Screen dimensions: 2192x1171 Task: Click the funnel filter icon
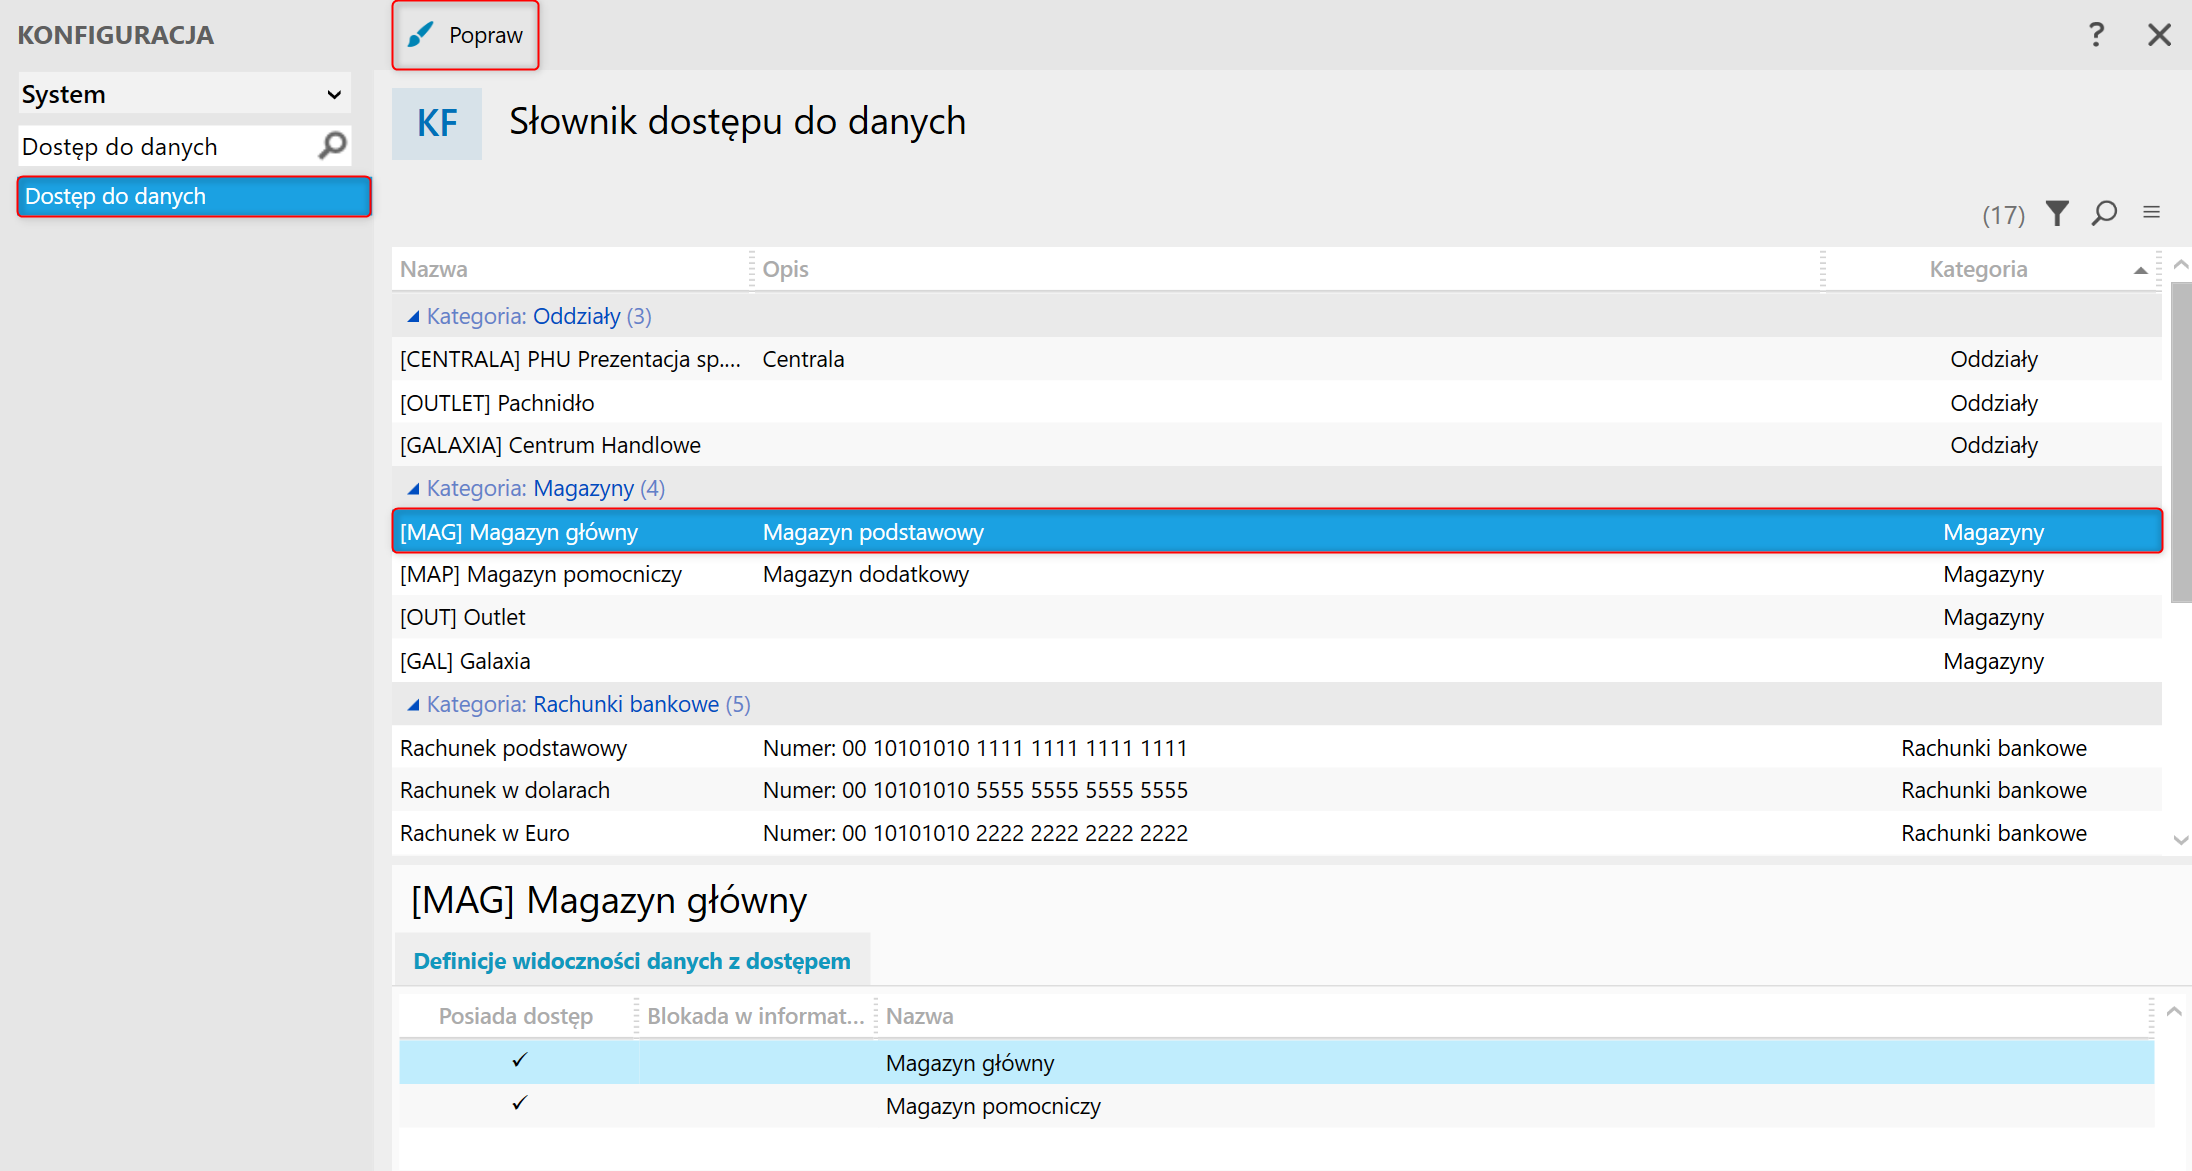tap(2057, 213)
